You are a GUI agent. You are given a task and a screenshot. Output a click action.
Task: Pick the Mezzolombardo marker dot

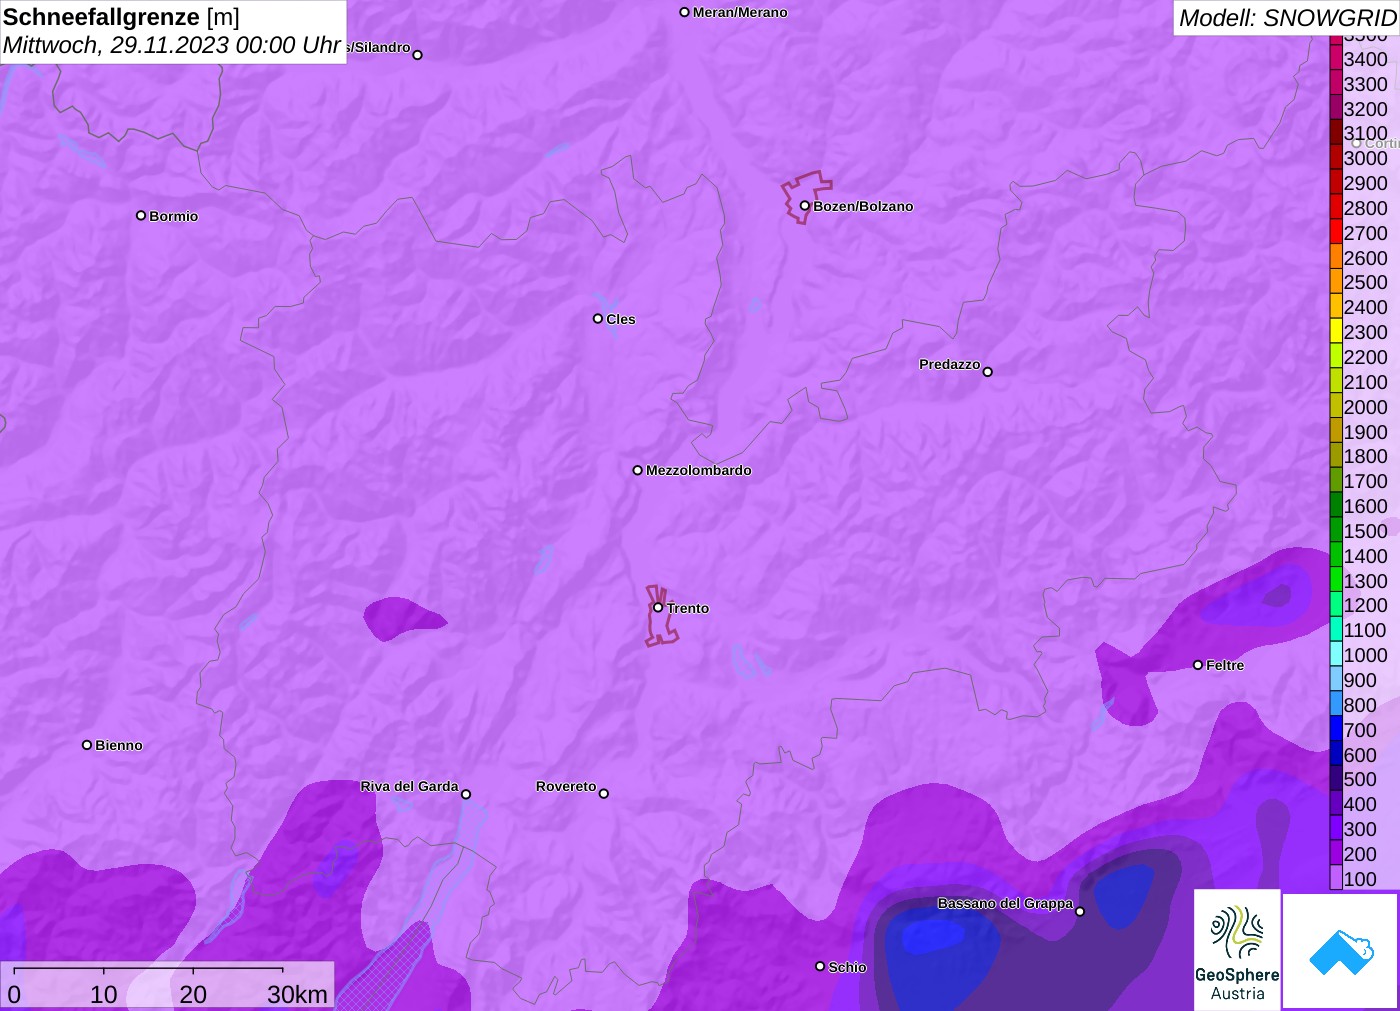(x=638, y=470)
